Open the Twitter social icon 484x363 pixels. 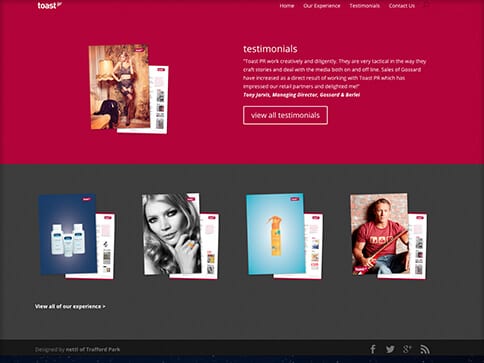click(x=390, y=349)
